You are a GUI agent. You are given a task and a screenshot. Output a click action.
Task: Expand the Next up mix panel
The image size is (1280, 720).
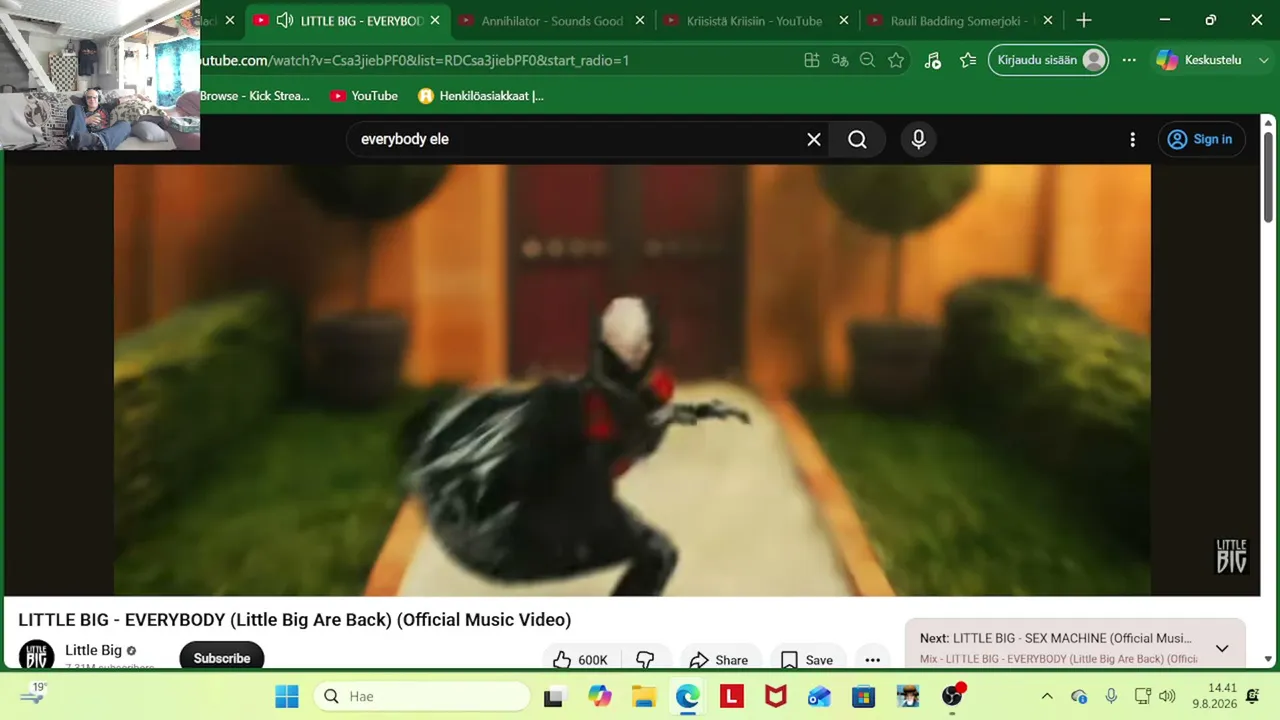pos(1222,648)
